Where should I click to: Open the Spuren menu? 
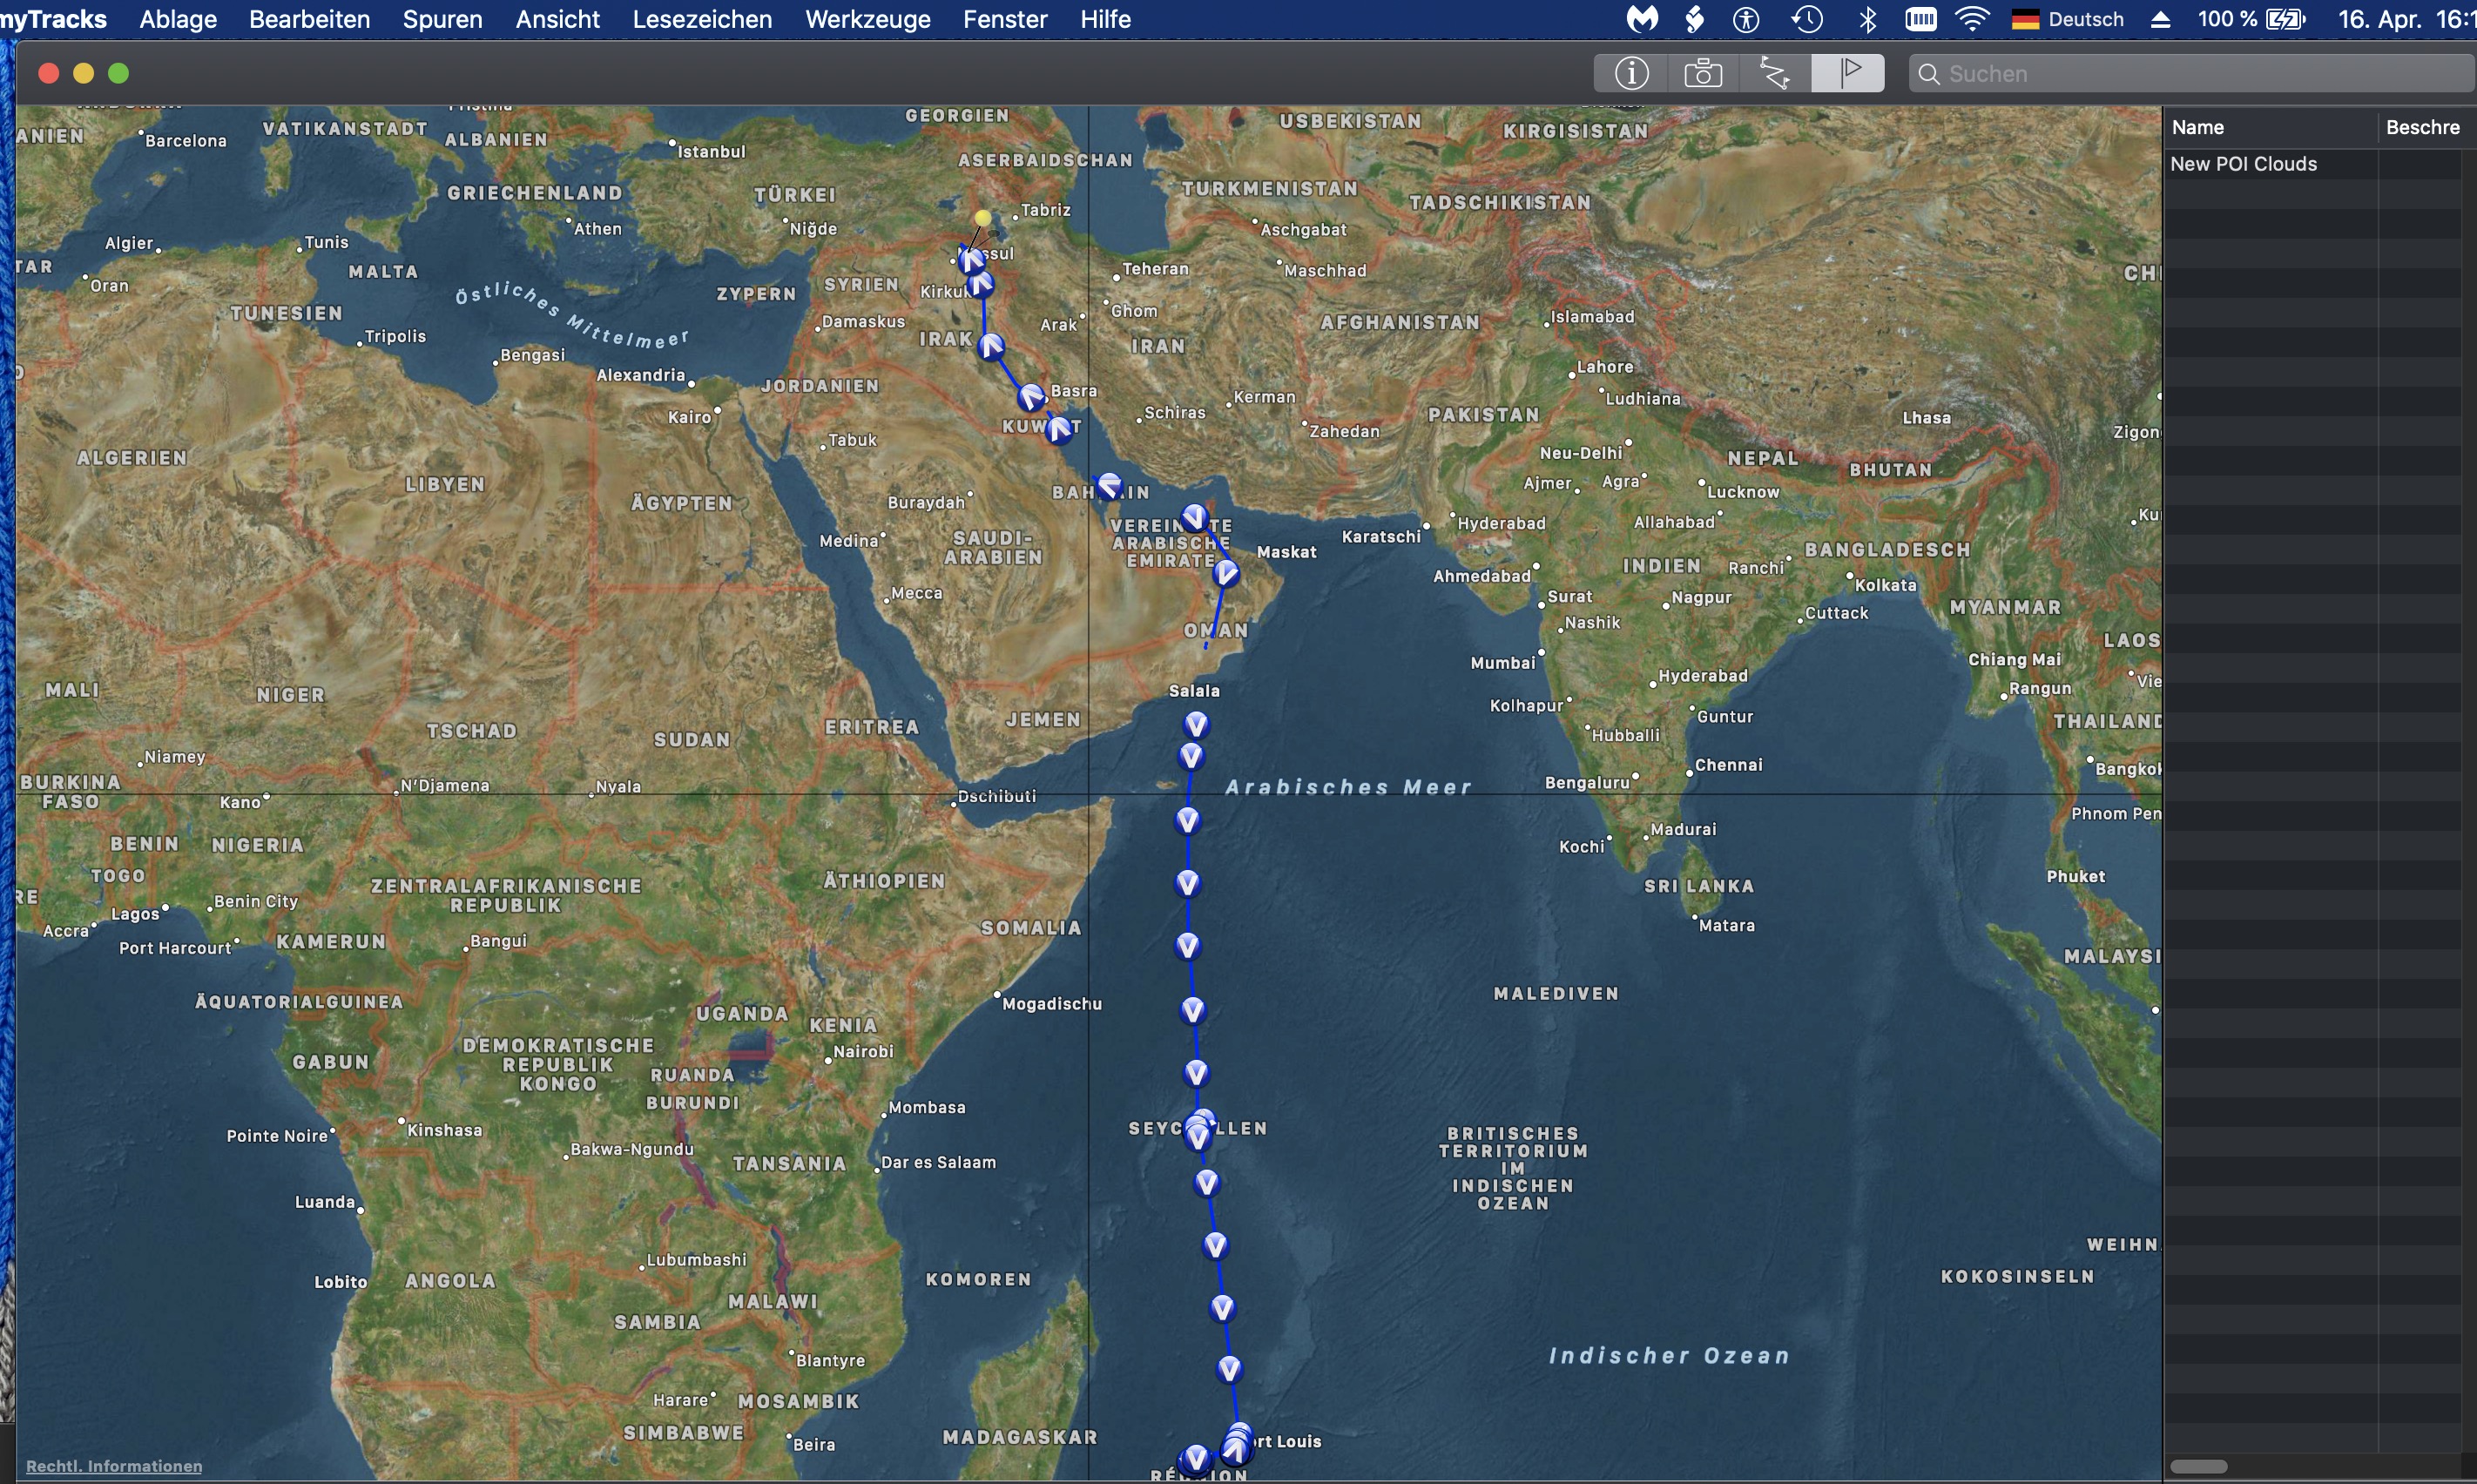[442, 19]
